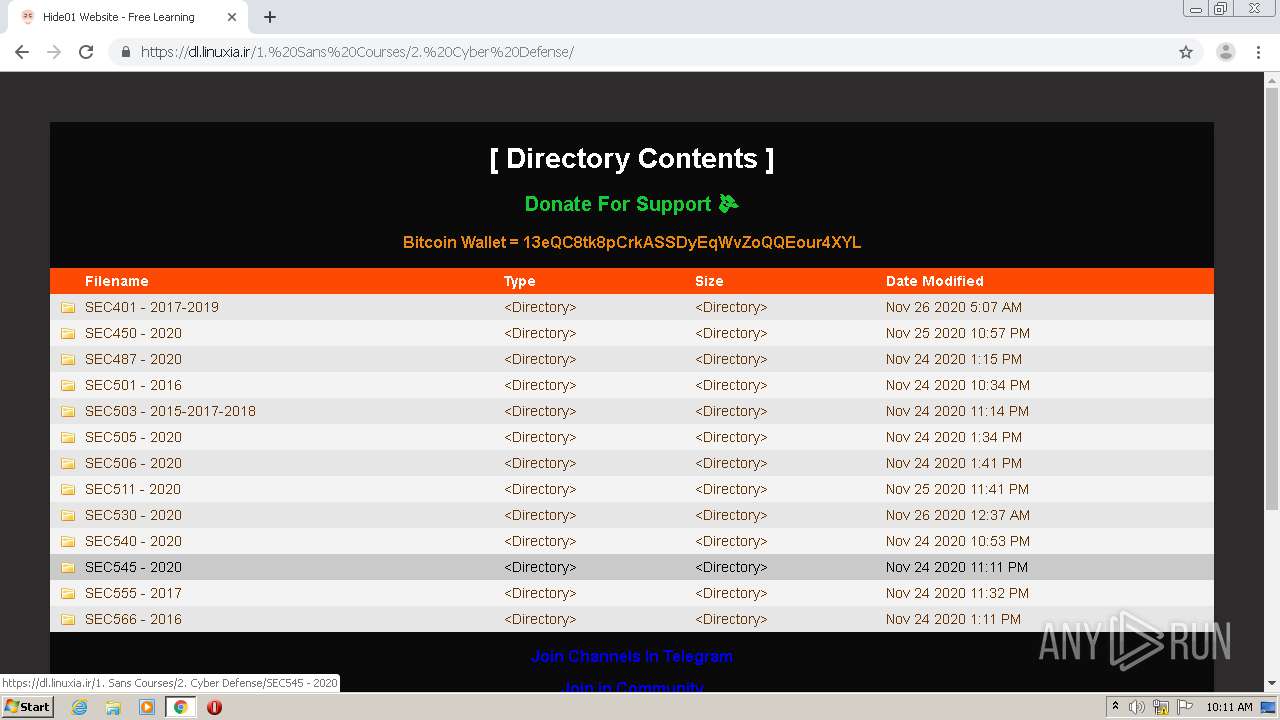Click the folder icon for SEC530 - 2020
The height and width of the screenshot is (720, 1280).
pos(68,516)
